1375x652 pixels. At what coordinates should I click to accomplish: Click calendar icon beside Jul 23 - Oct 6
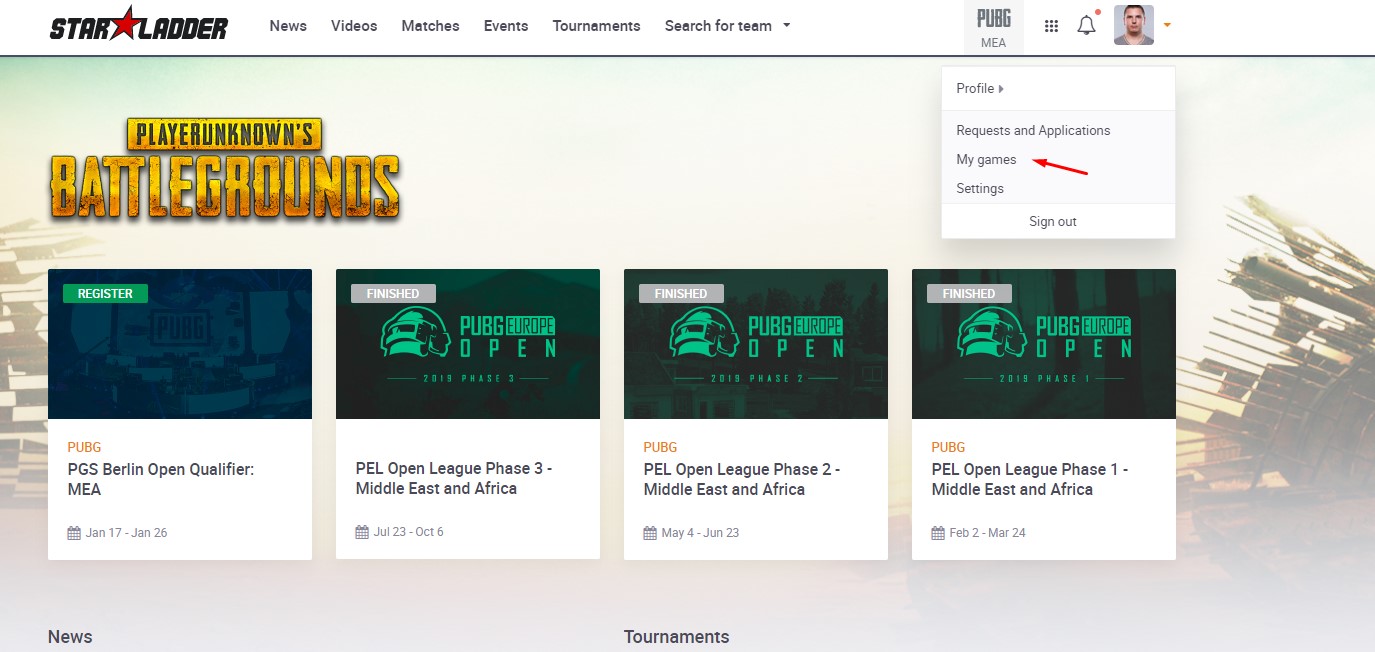click(x=362, y=532)
